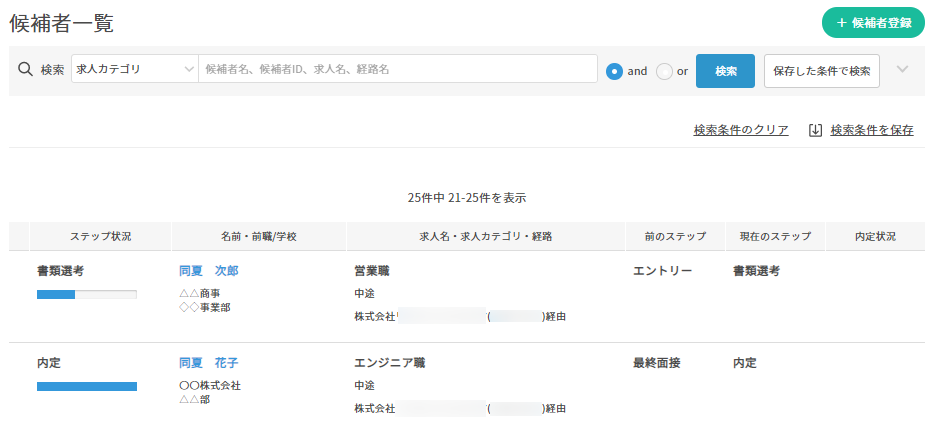Click the search magnifier icon
Image resolution: width=941 pixels, height=434 pixels.
26,70
